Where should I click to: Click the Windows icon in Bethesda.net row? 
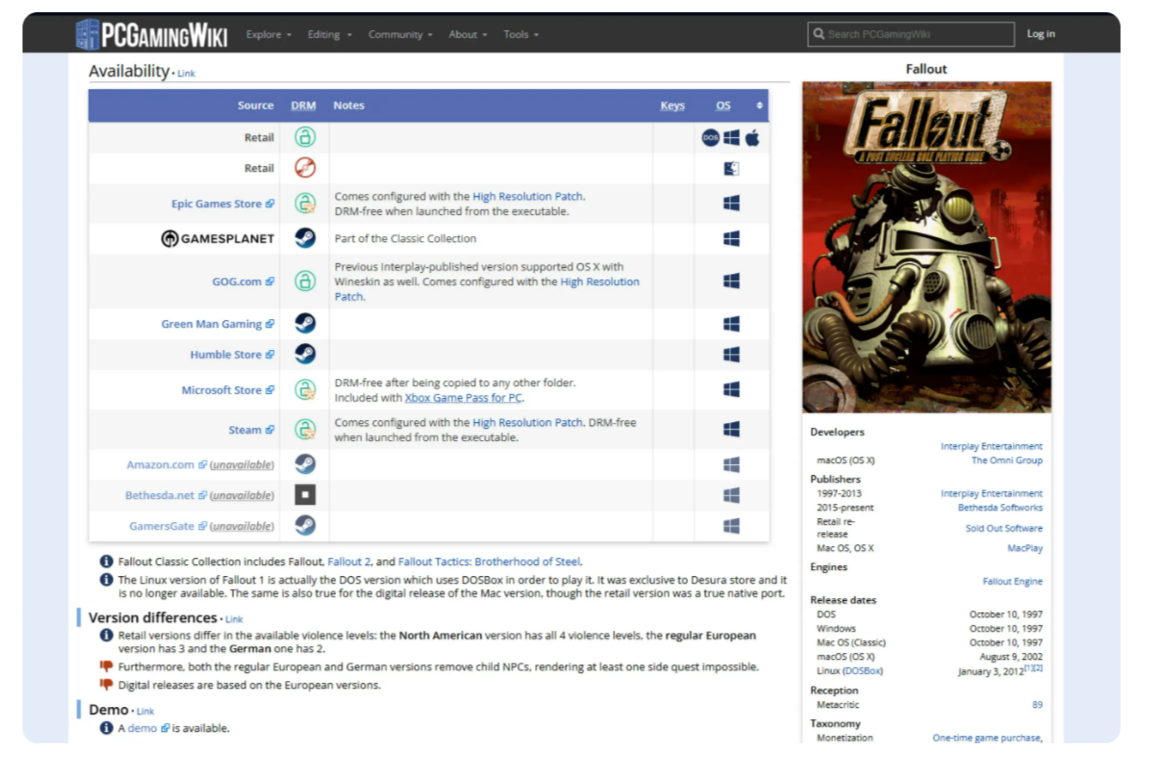tap(731, 495)
